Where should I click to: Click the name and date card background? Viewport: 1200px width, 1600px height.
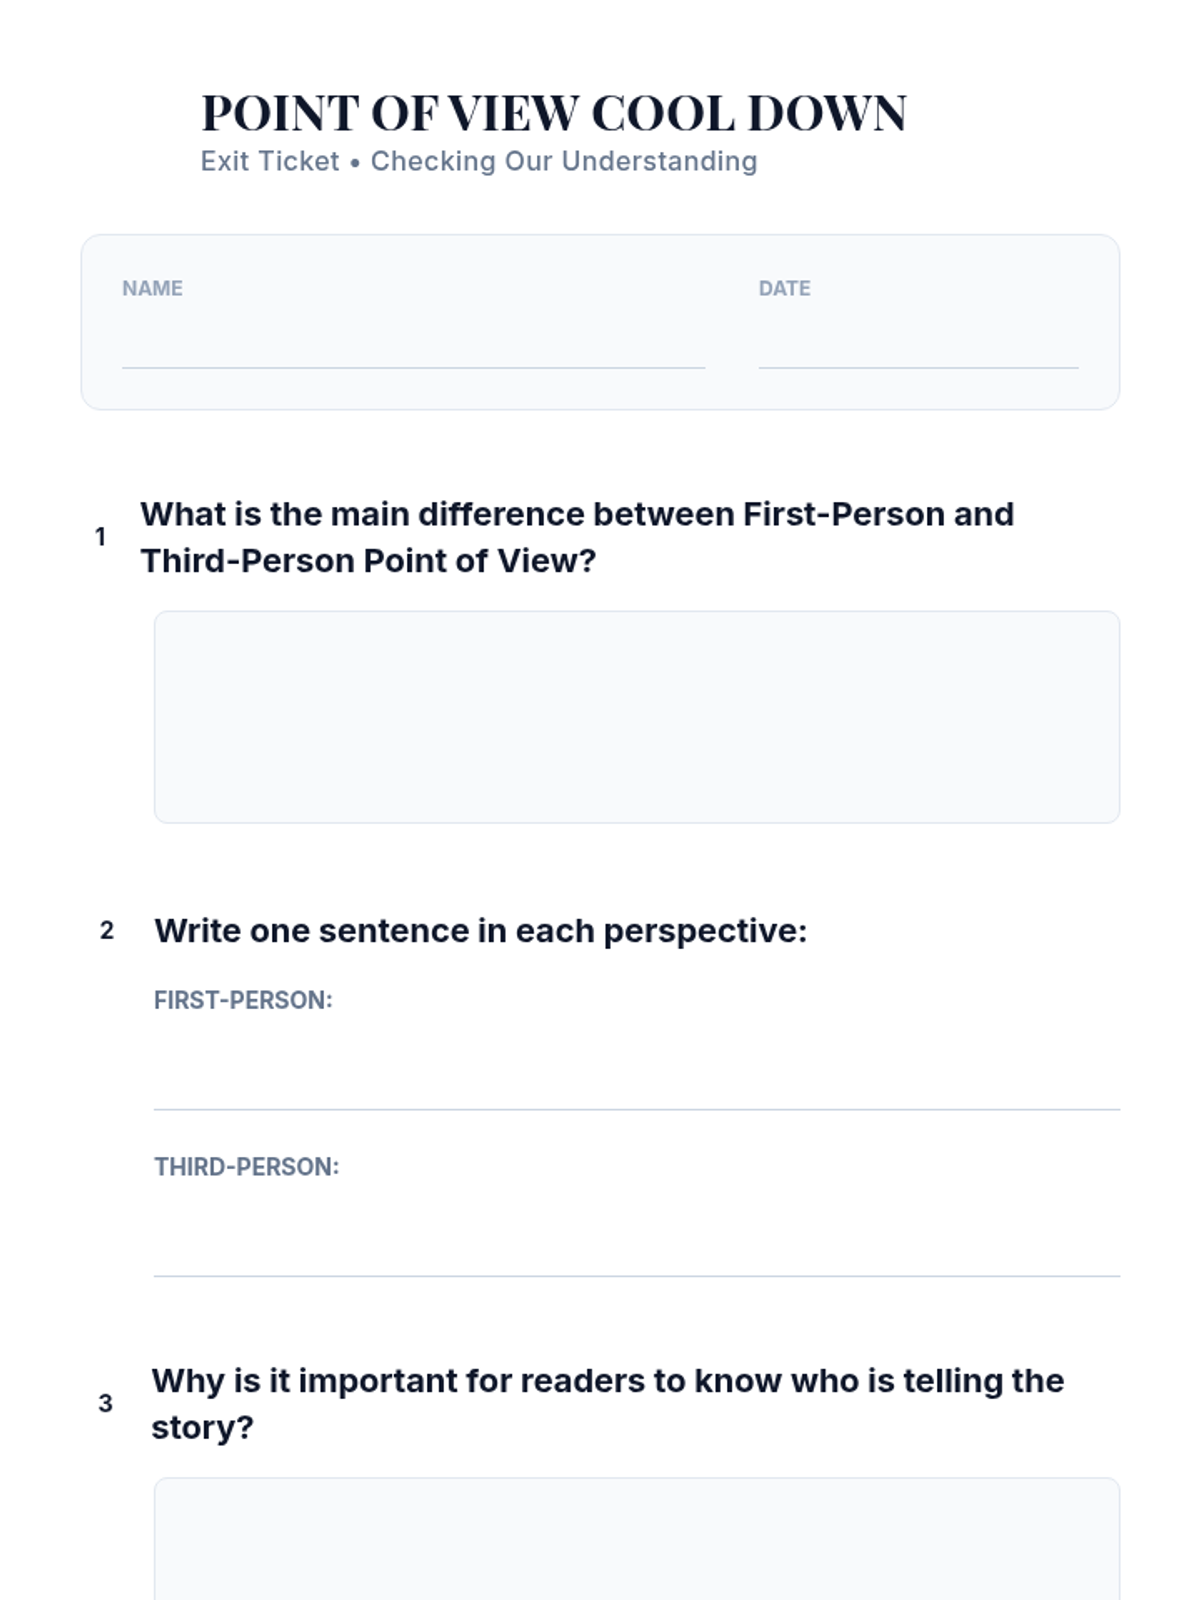click(600, 322)
